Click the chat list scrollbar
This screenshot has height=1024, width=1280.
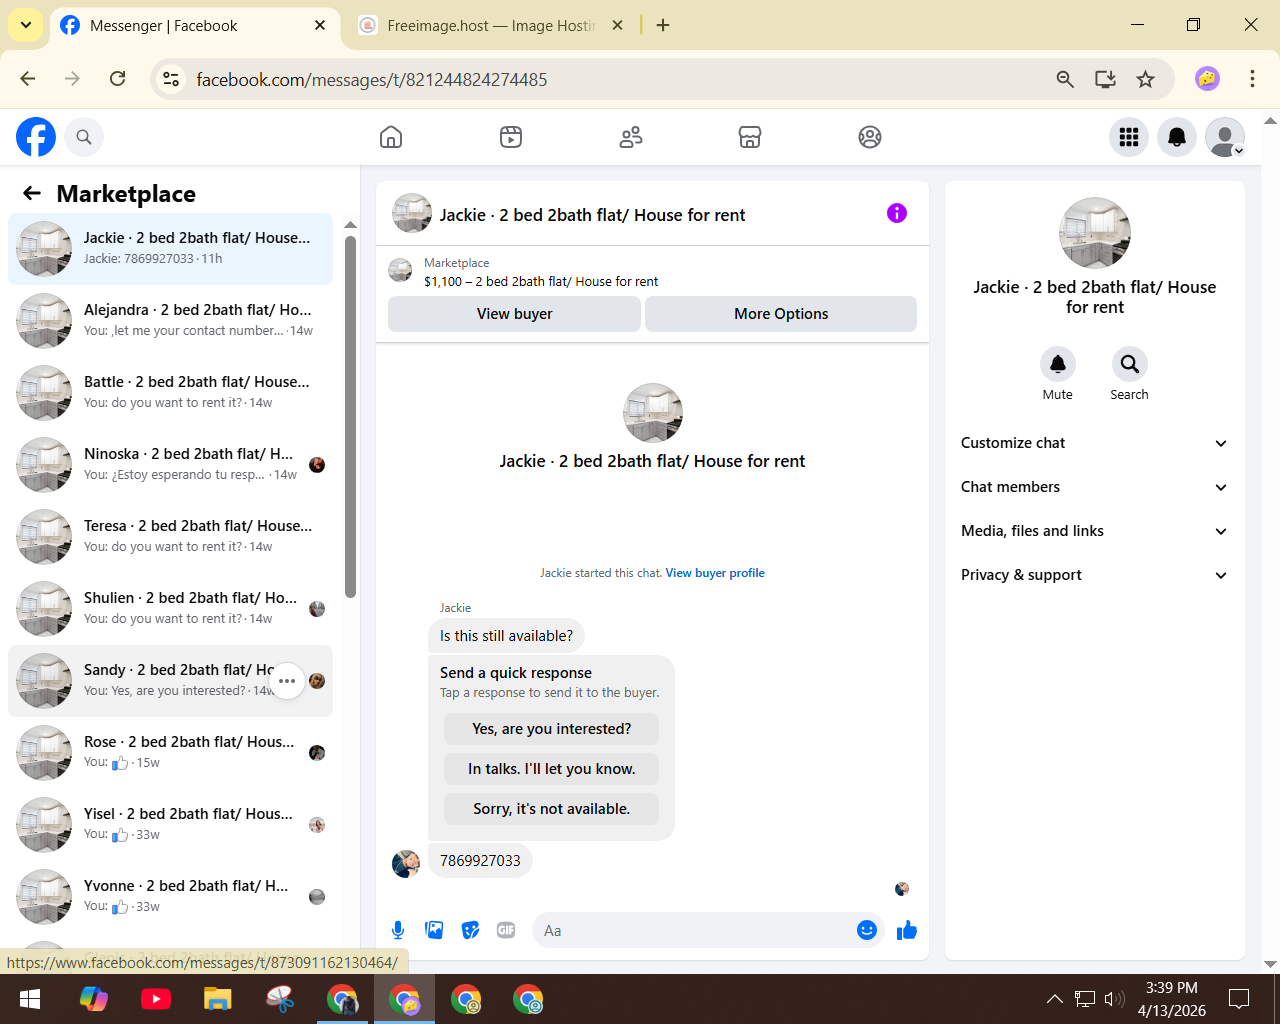[350, 417]
